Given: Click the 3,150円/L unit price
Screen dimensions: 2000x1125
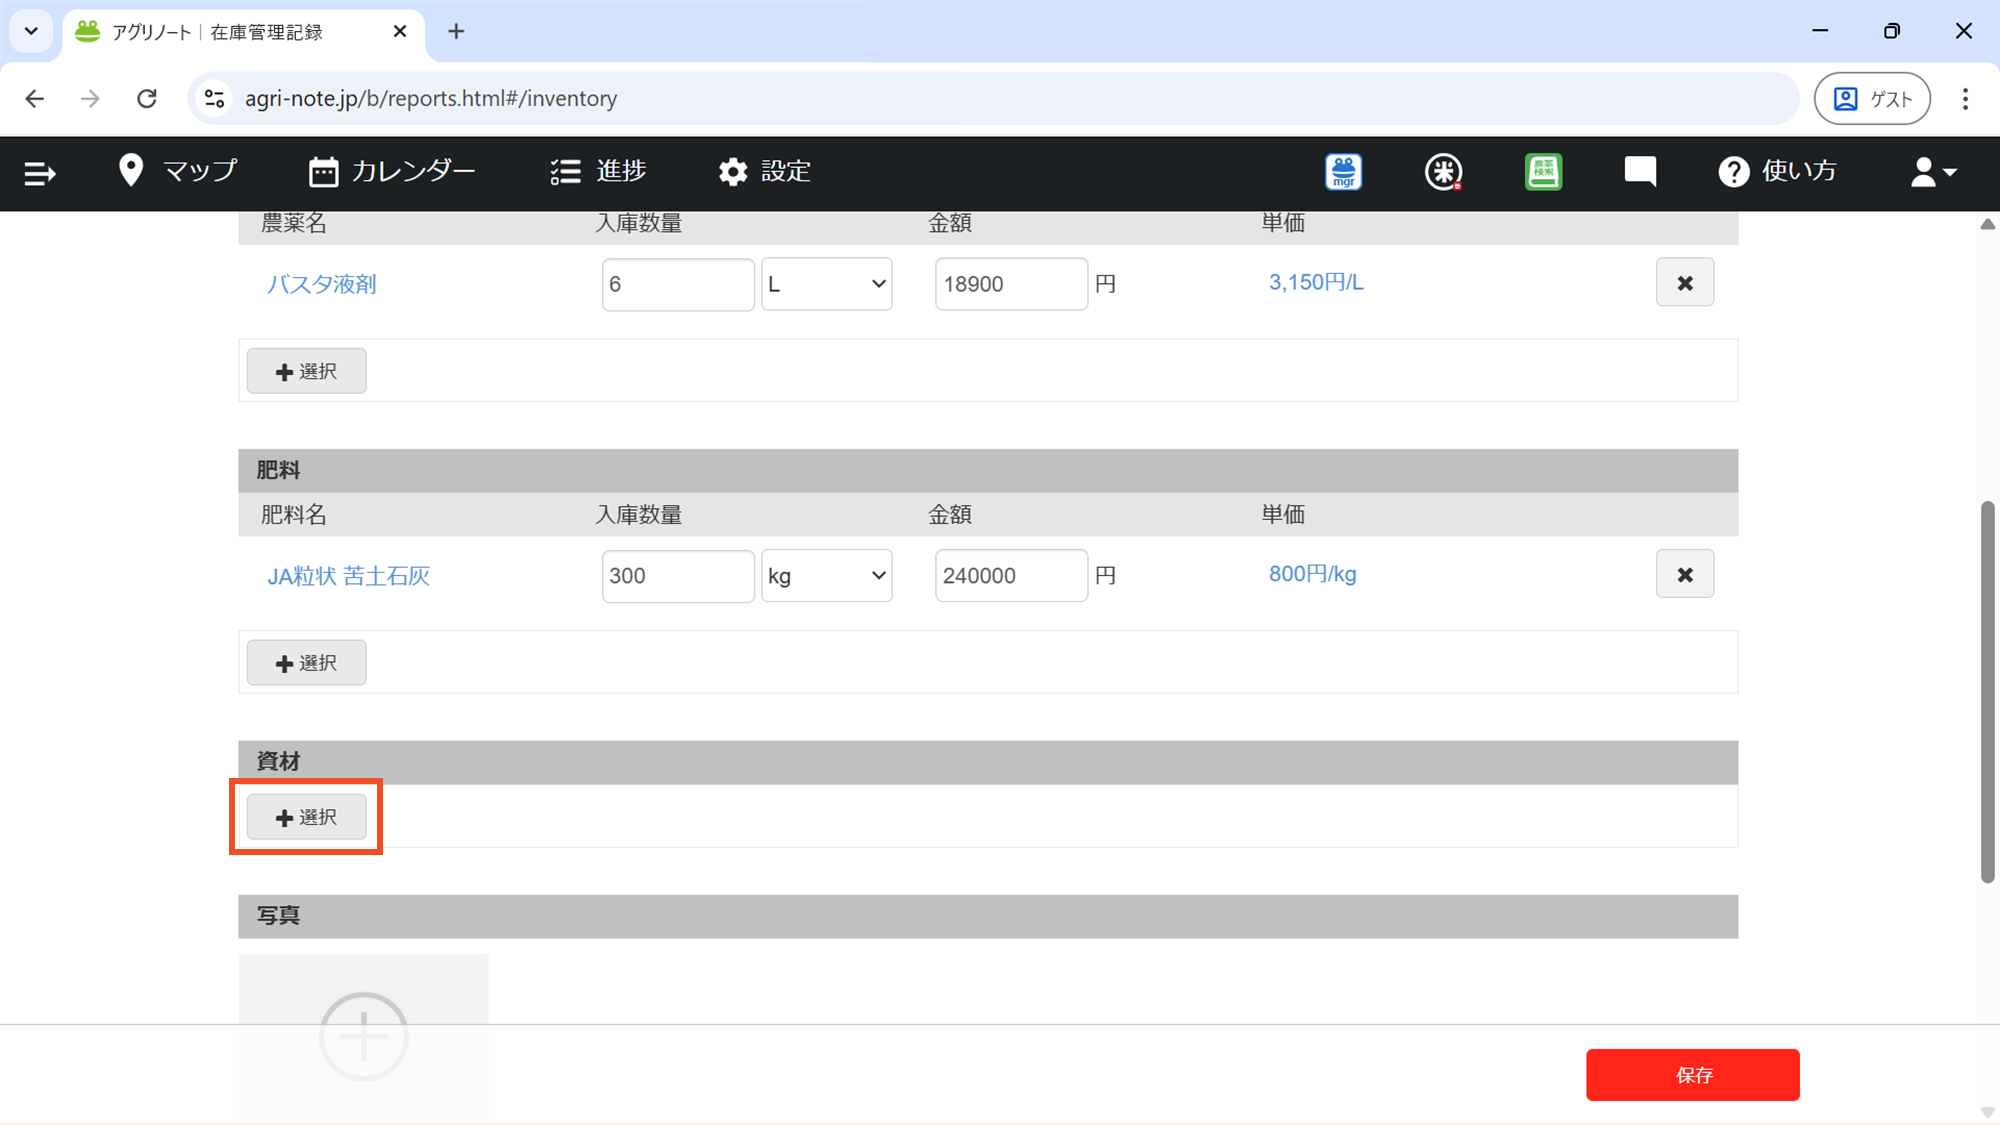Looking at the screenshot, I should 1316,282.
